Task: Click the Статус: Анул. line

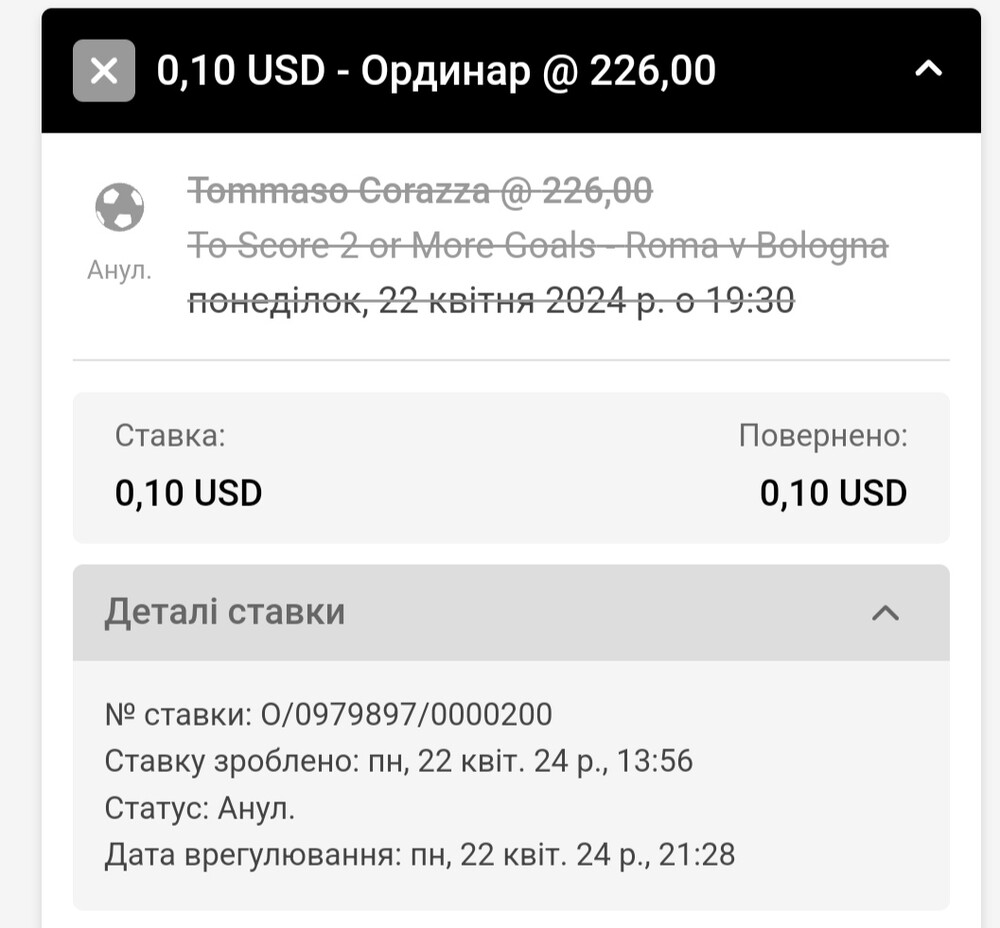Action: click(200, 808)
